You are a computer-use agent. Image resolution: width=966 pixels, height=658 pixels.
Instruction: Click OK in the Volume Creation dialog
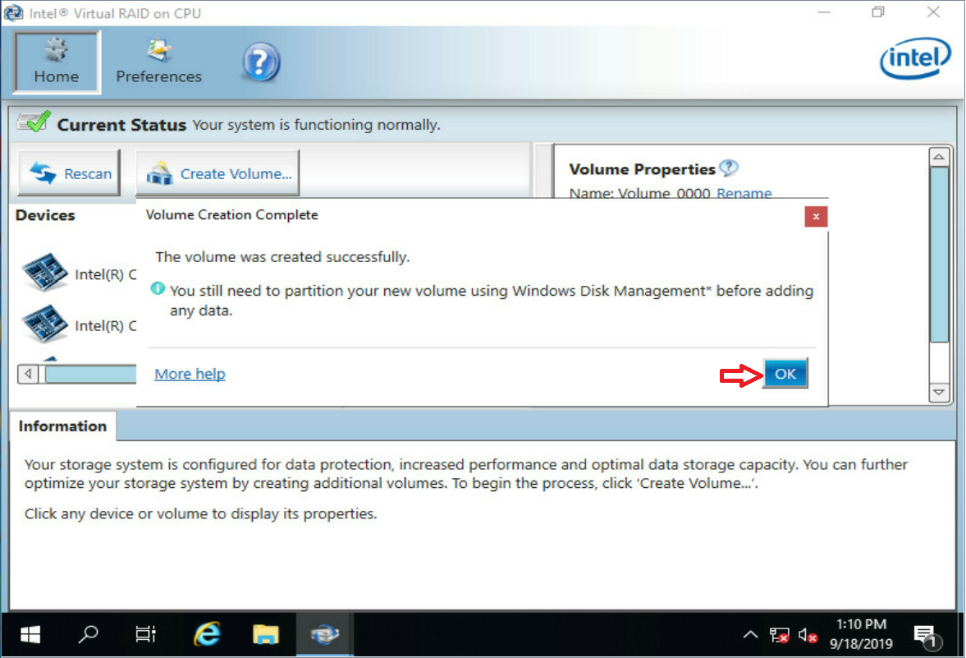coord(785,373)
